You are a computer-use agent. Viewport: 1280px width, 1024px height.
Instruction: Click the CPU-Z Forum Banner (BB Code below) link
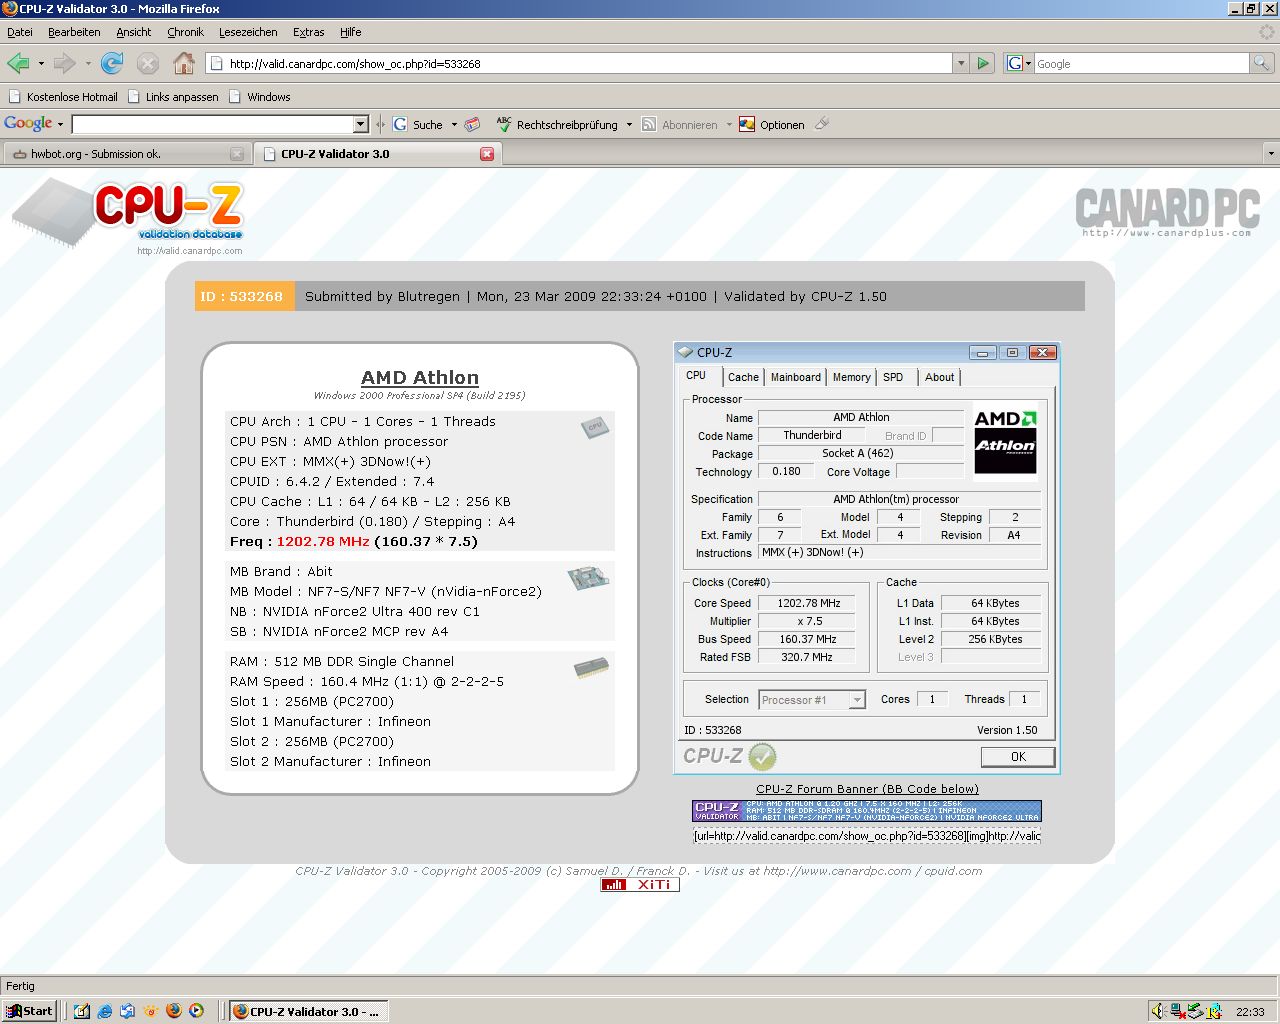[x=867, y=789]
